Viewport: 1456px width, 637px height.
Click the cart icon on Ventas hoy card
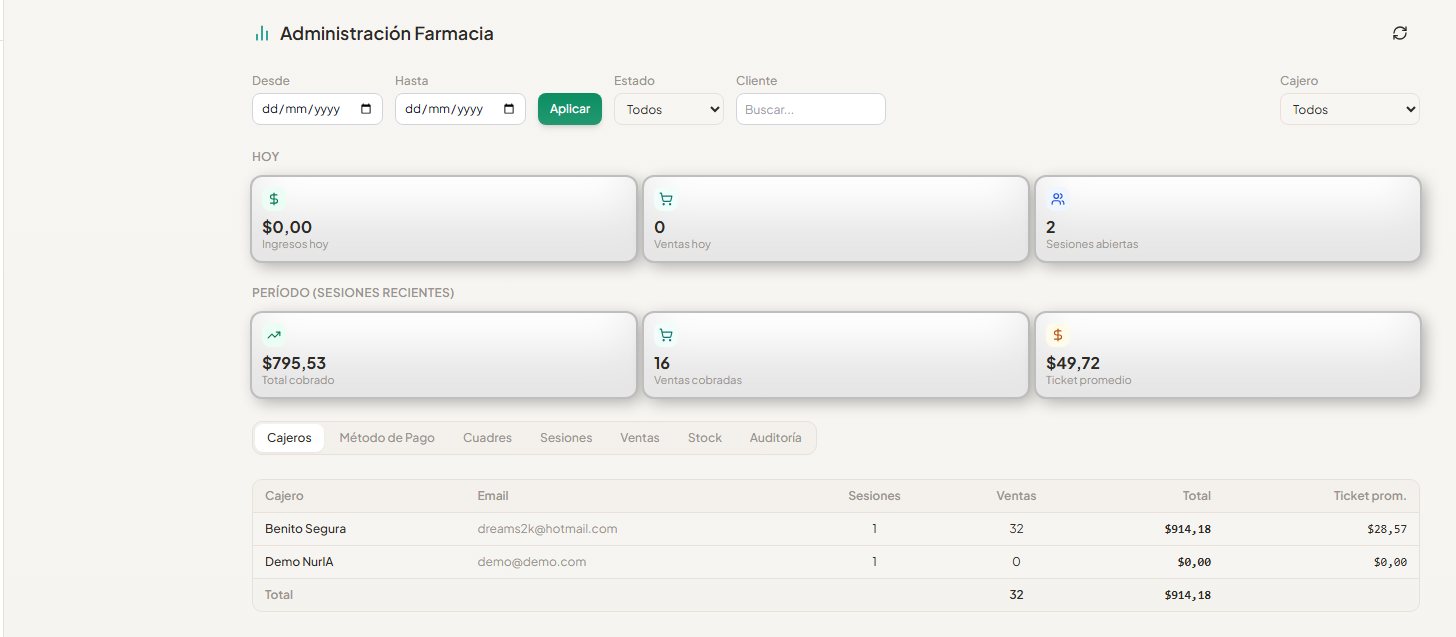click(666, 199)
